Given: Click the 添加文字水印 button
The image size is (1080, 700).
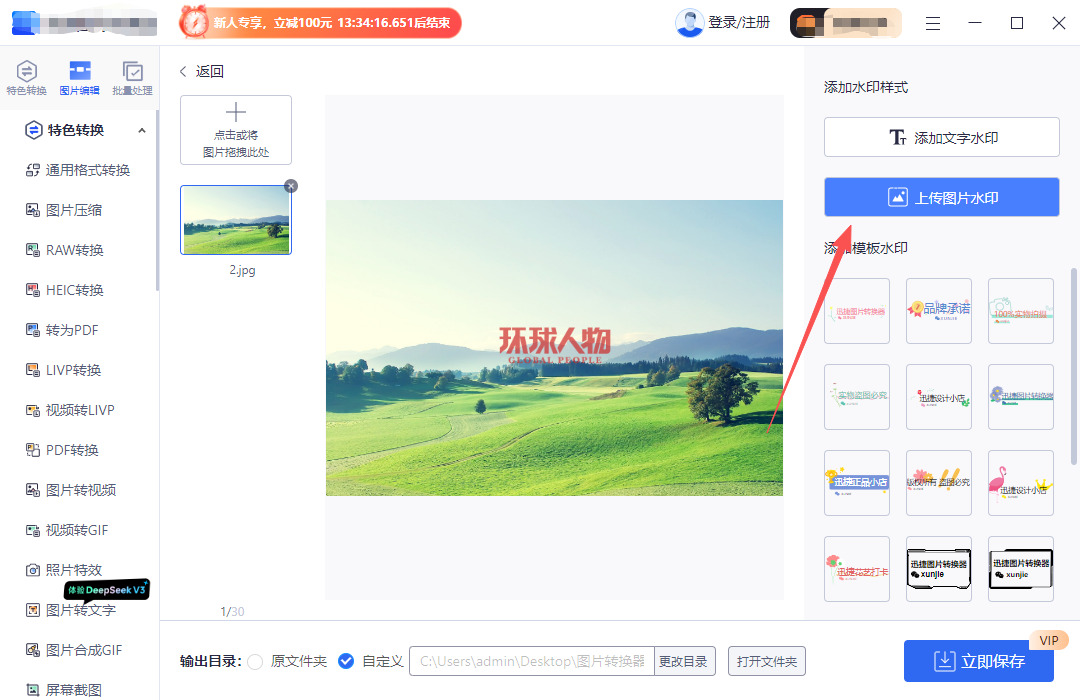Looking at the screenshot, I should [942, 137].
